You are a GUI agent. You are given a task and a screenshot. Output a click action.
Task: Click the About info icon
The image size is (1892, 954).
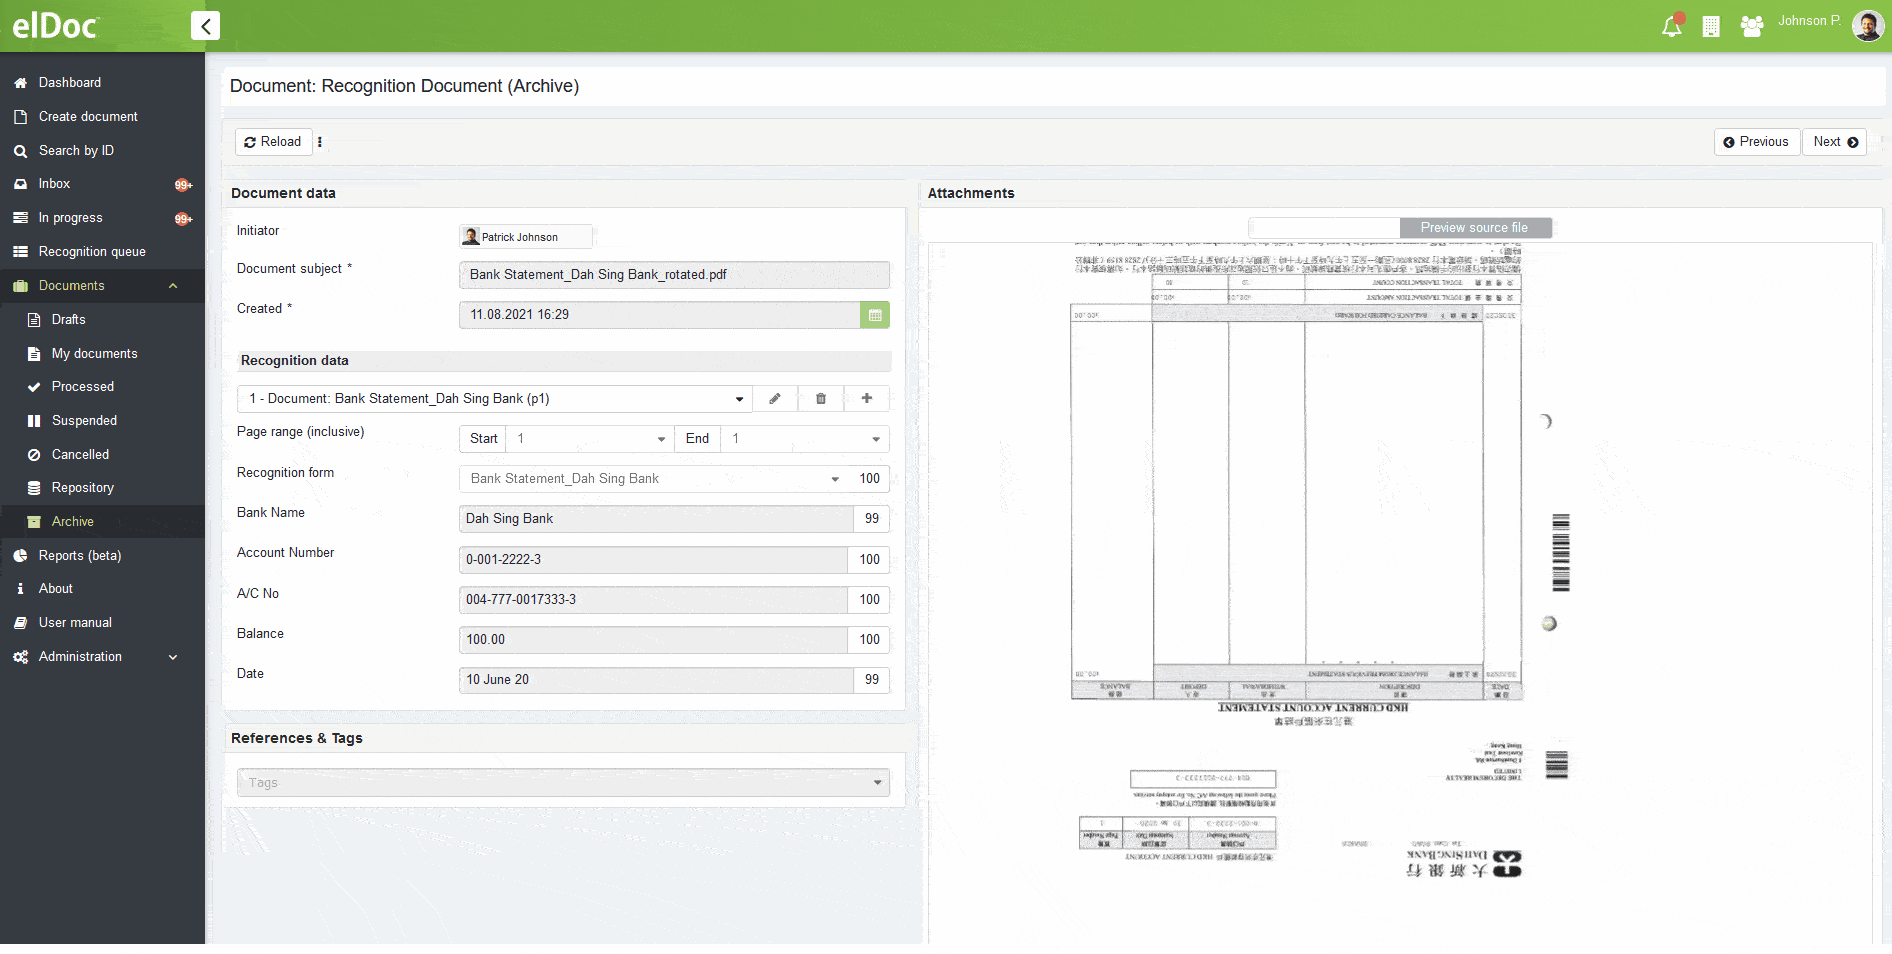(20, 589)
